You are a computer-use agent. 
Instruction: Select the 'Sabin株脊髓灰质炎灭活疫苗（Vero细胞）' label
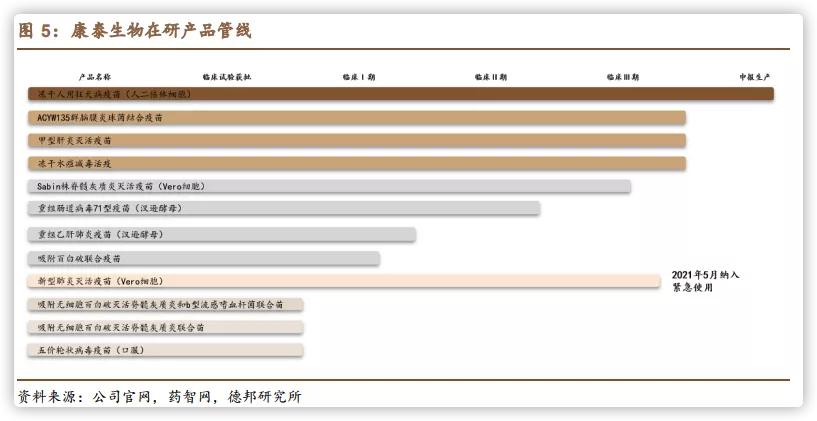(x=121, y=186)
